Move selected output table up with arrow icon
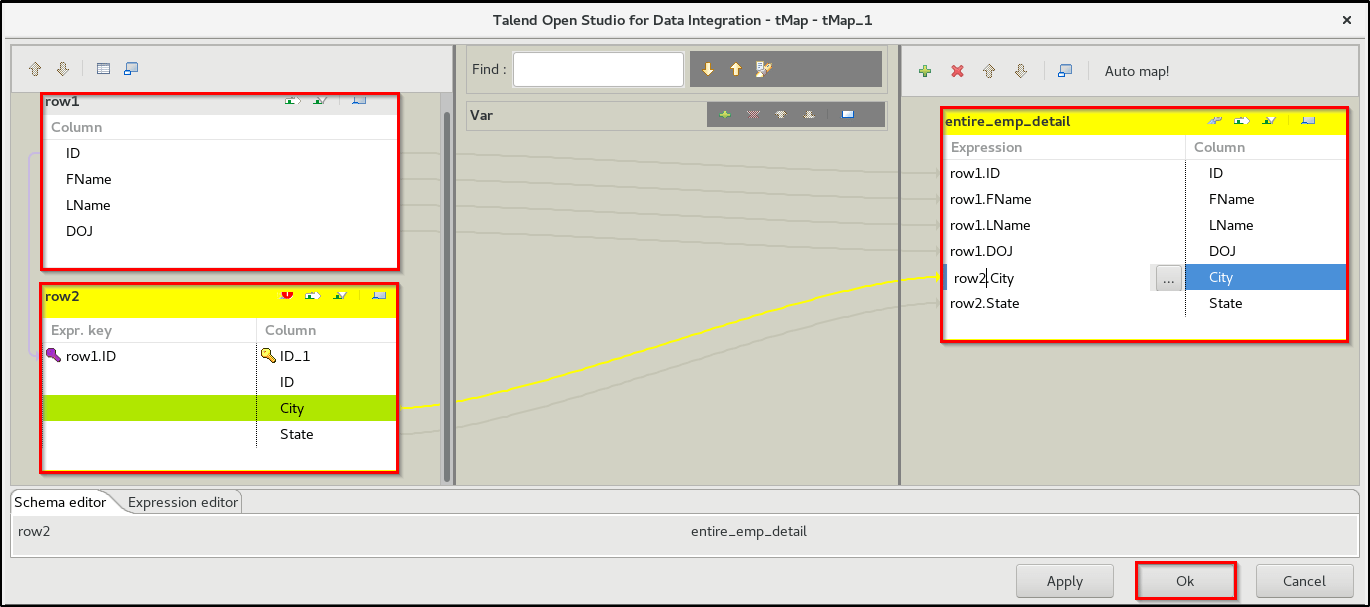 coord(989,70)
